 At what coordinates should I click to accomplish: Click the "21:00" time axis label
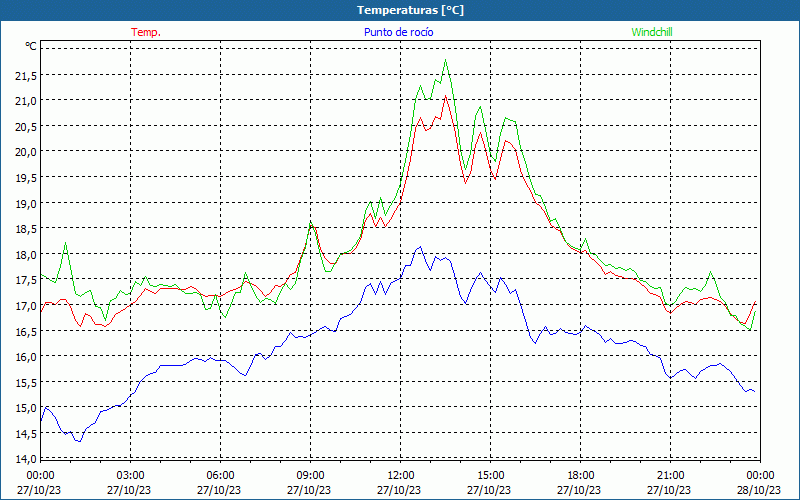pyautogui.click(x=670, y=476)
